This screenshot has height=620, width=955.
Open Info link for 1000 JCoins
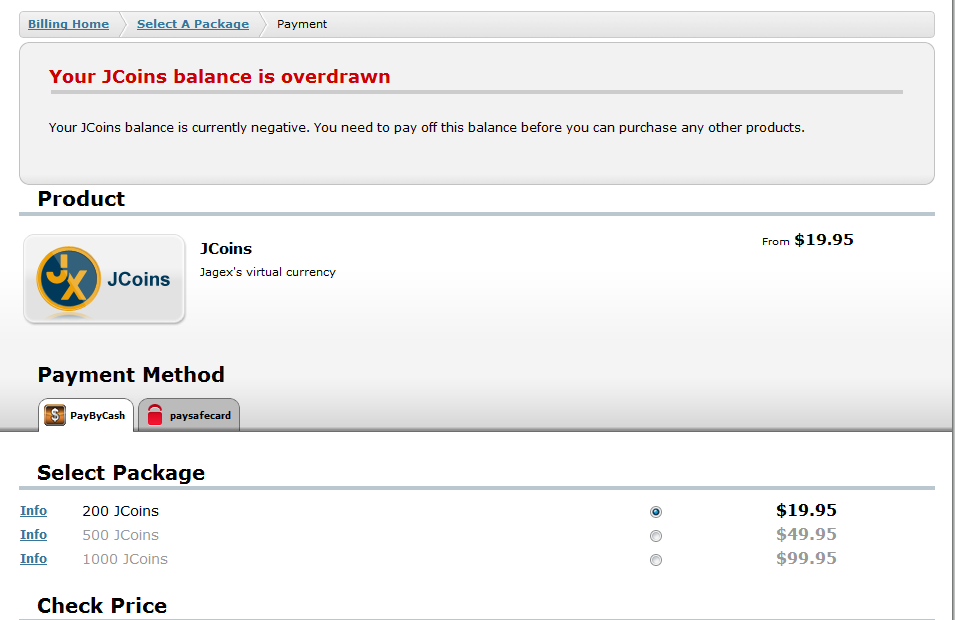coord(33,558)
